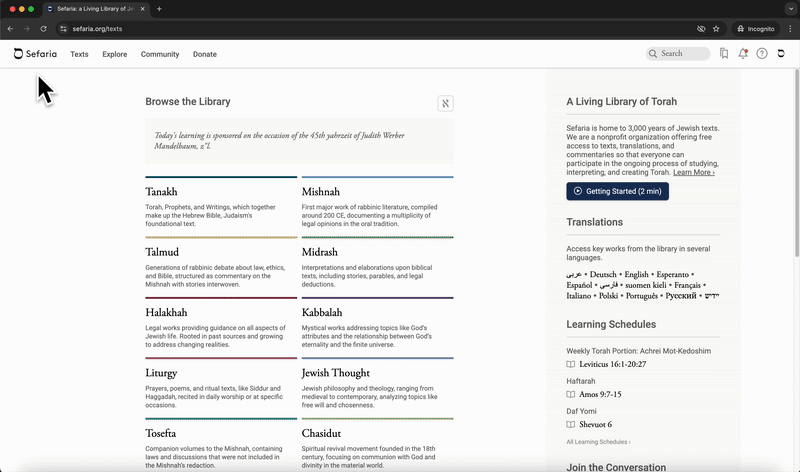
Task: Select Português translation
Action: click(641, 296)
